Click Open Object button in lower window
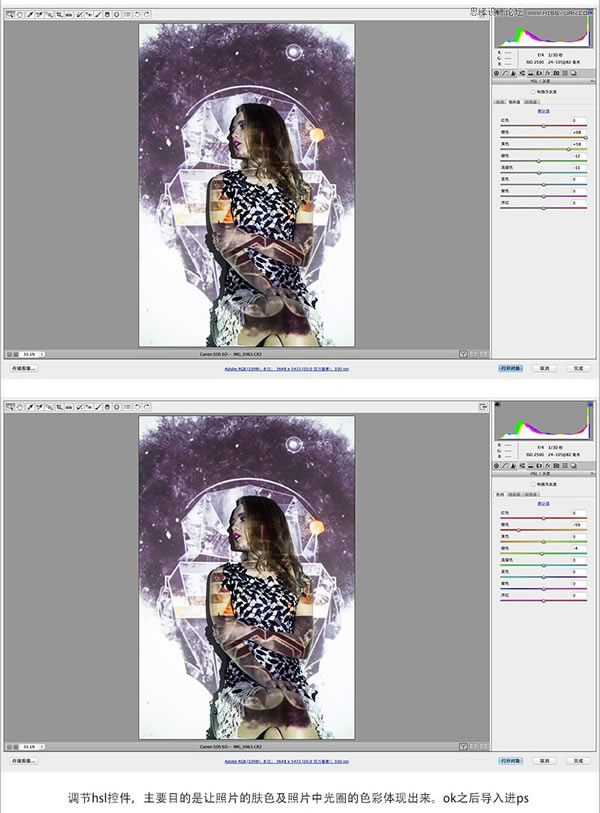The image size is (600, 813). click(511, 761)
